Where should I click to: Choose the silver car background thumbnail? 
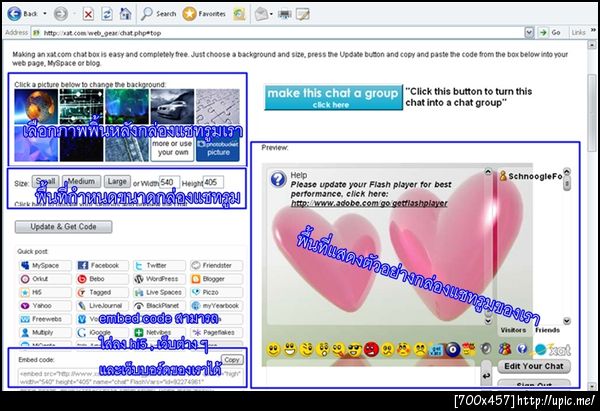click(x=172, y=106)
